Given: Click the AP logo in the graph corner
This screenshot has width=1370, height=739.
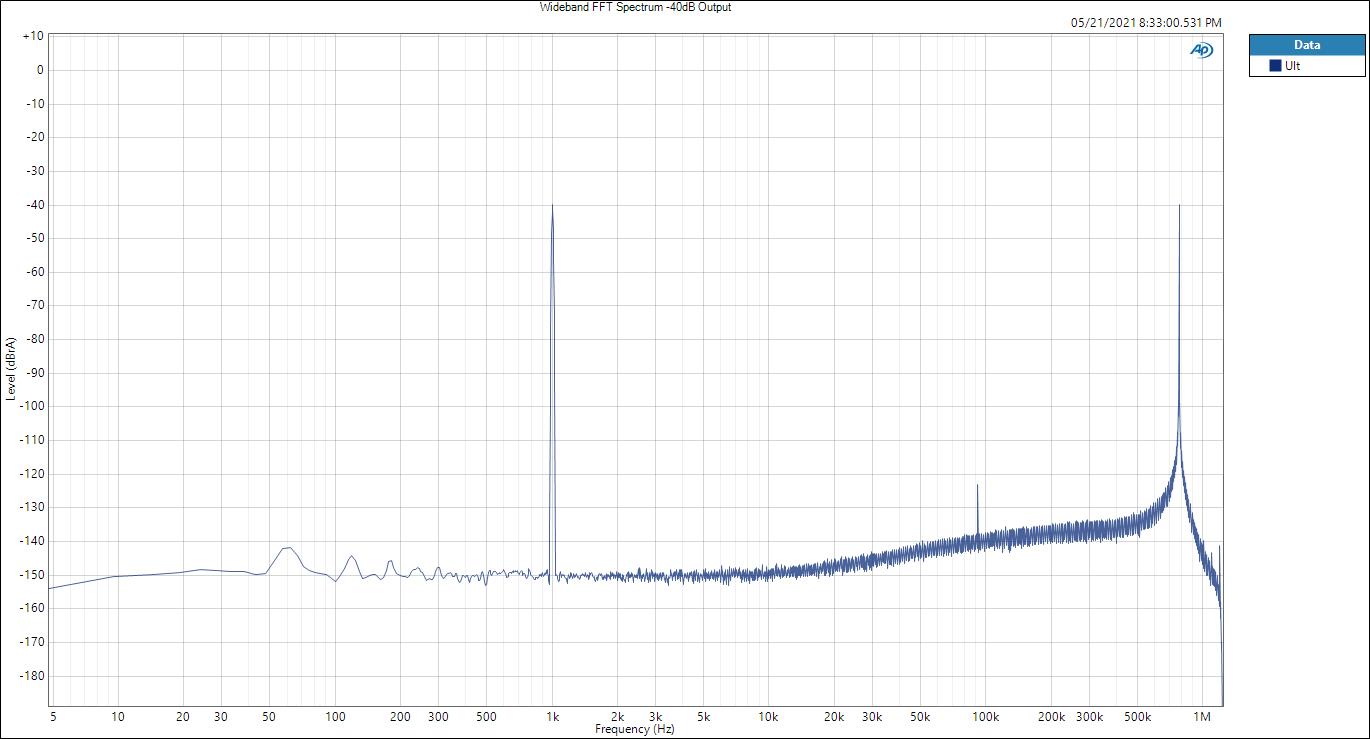Looking at the screenshot, I should 1201,50.
